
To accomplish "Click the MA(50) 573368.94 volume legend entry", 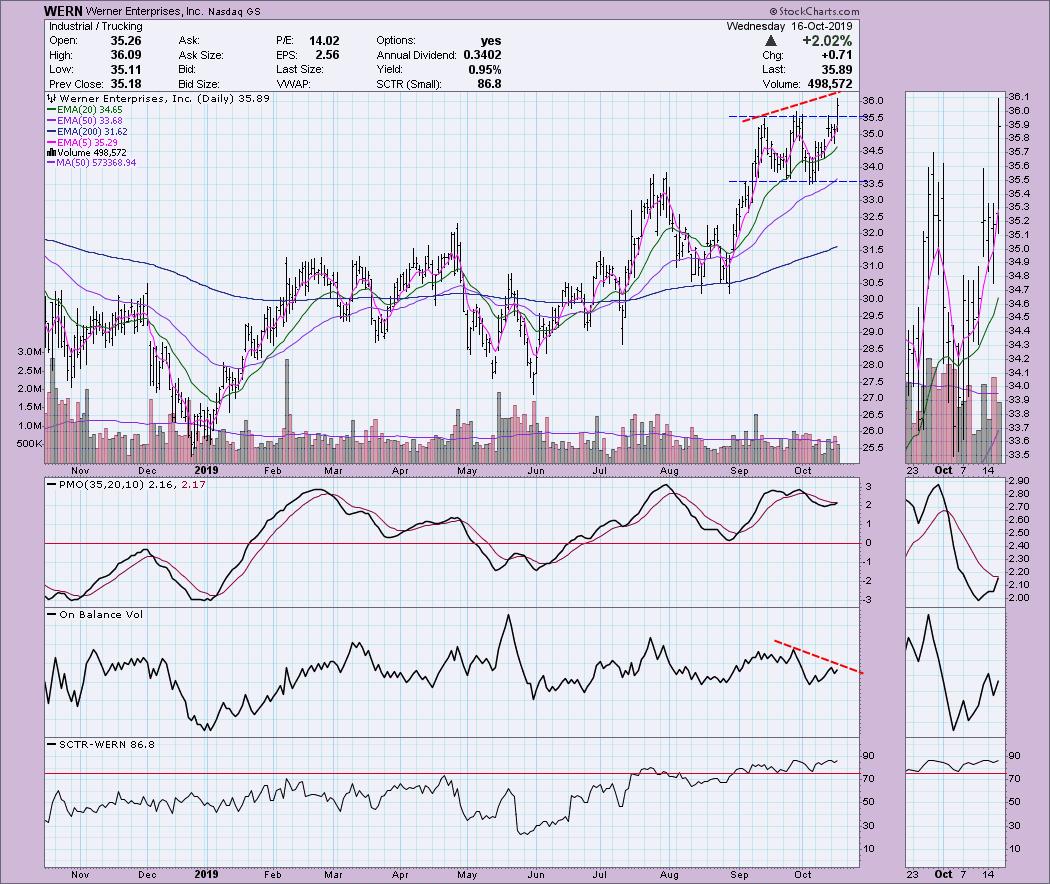I will pos(92,163).
